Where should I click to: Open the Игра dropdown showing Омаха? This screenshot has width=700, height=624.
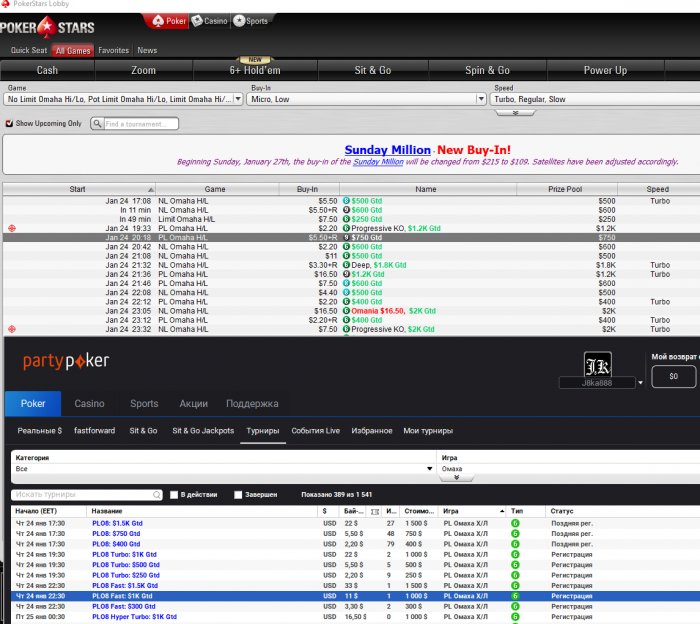click(569, 469)
